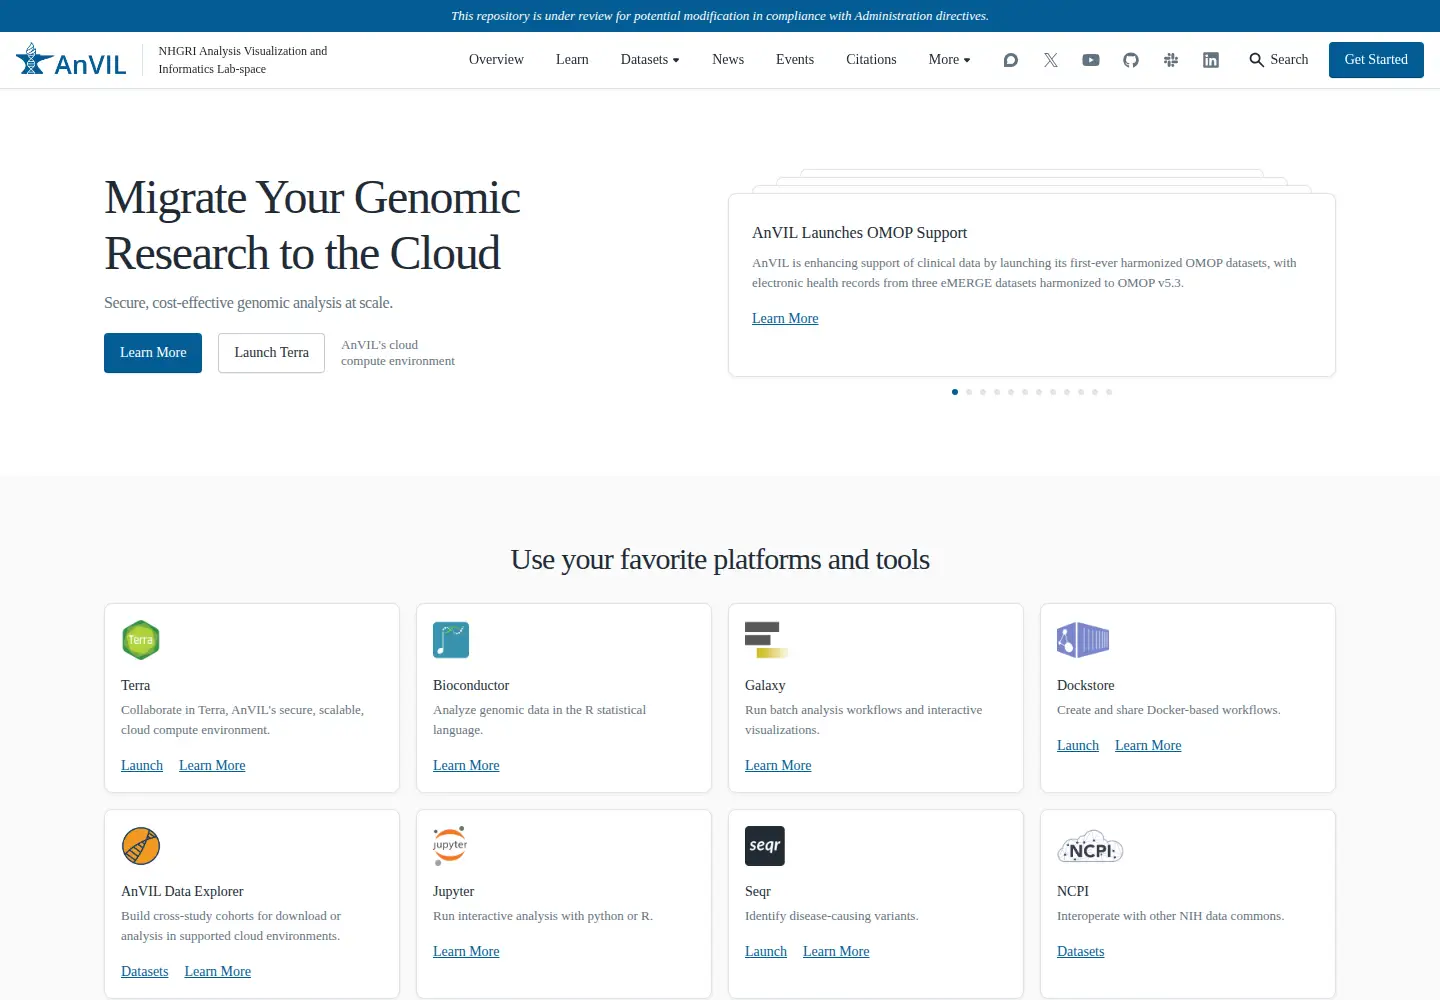The image size is (1440, 1000).
Task: Click Learn More in Dockstore card
Action: coord(1148,745)
